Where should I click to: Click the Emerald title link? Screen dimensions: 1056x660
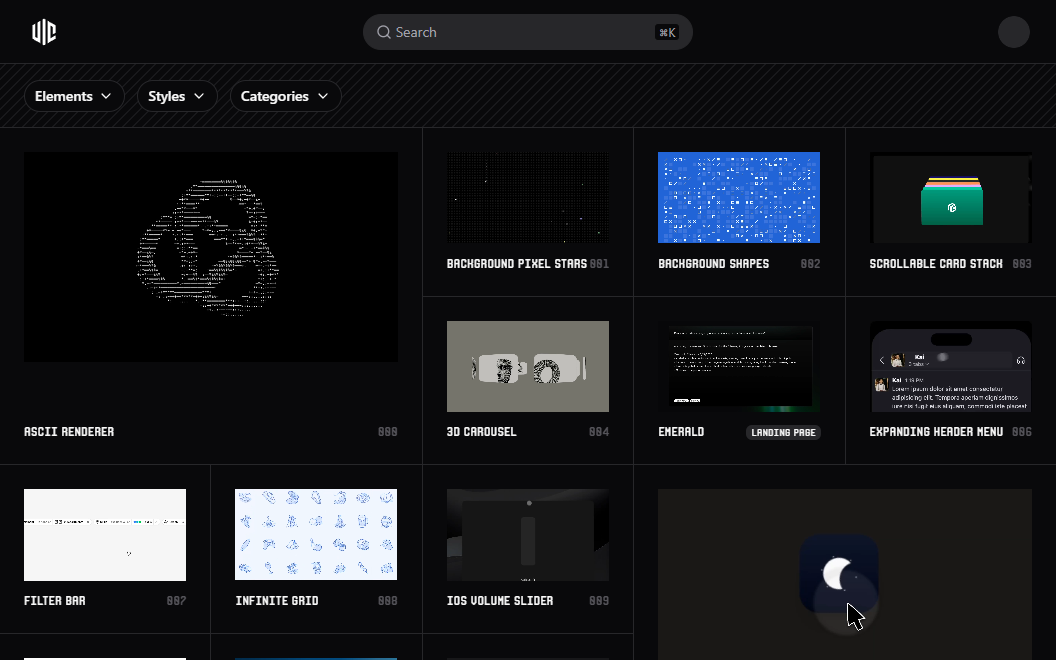point(681,432)
